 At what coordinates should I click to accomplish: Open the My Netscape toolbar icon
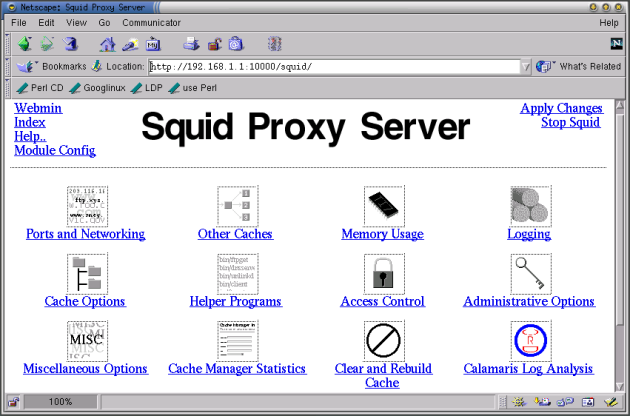point(153,44)
